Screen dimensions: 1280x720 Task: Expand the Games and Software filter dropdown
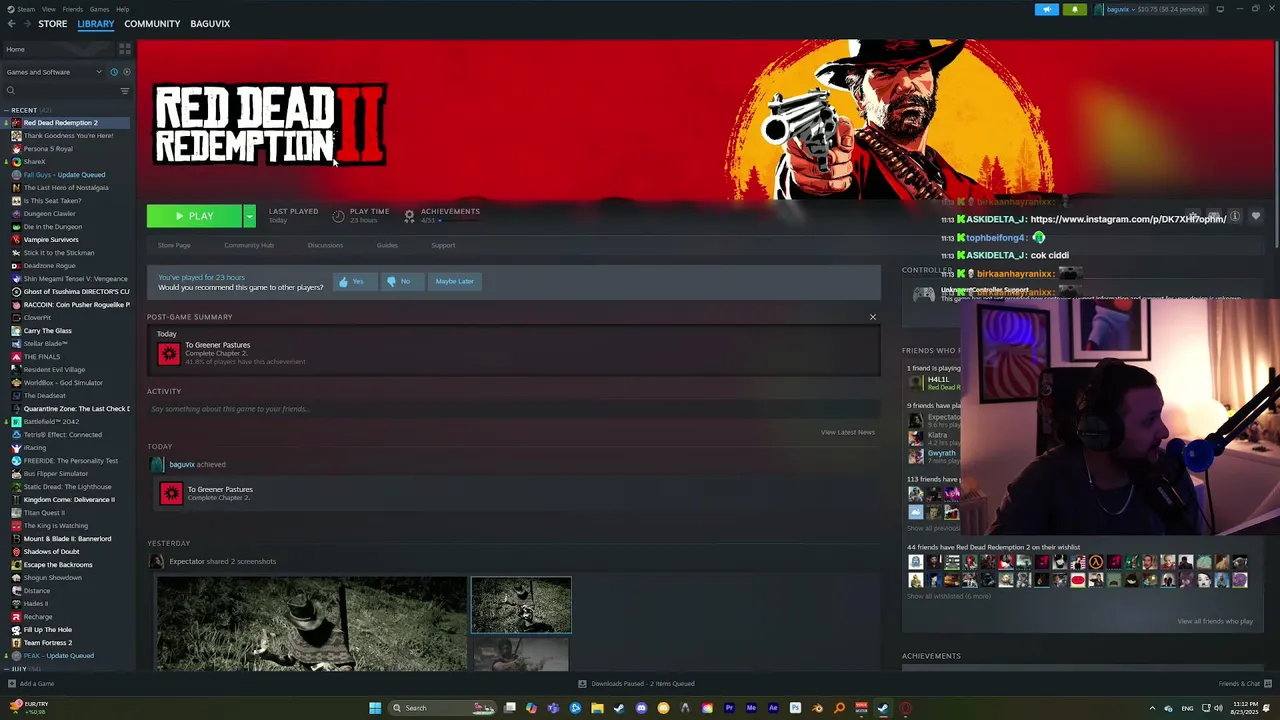53,72
